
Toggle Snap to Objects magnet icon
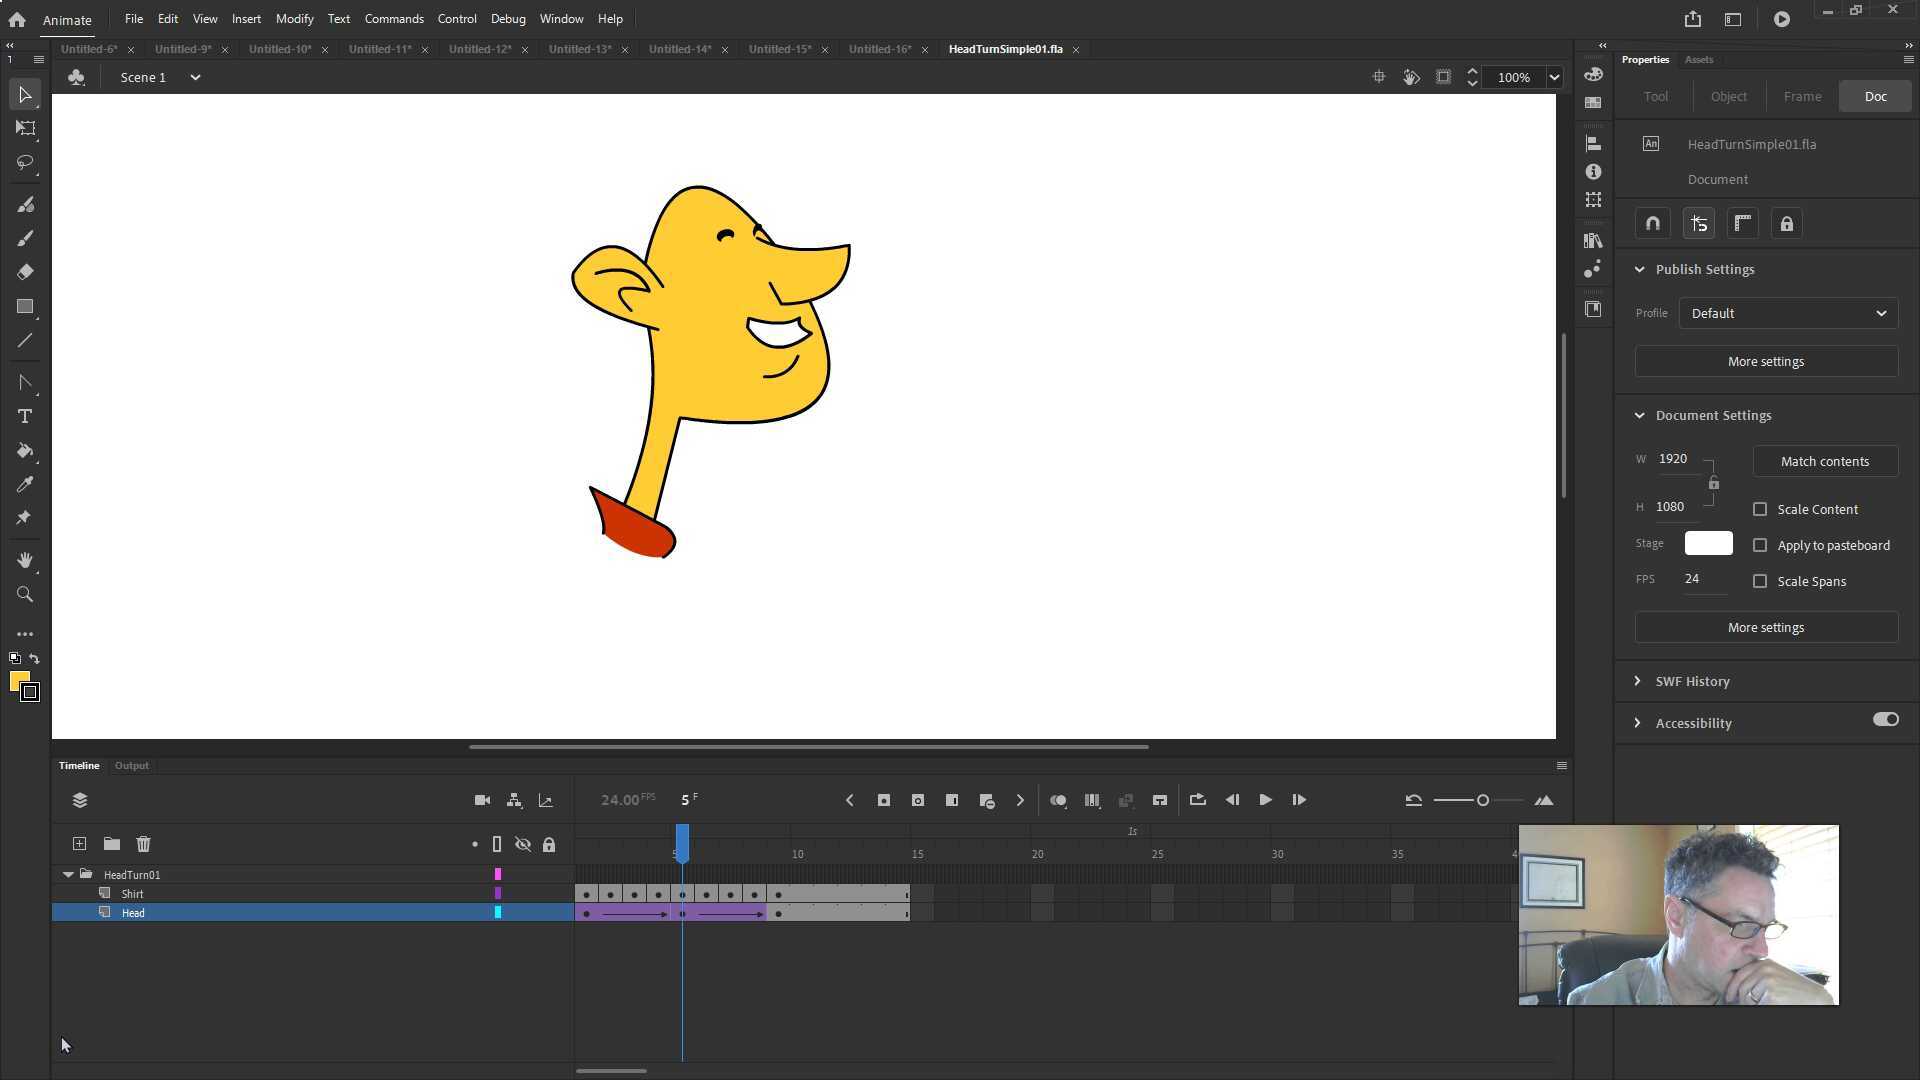pyautogui.click(x=1651, y=223)
